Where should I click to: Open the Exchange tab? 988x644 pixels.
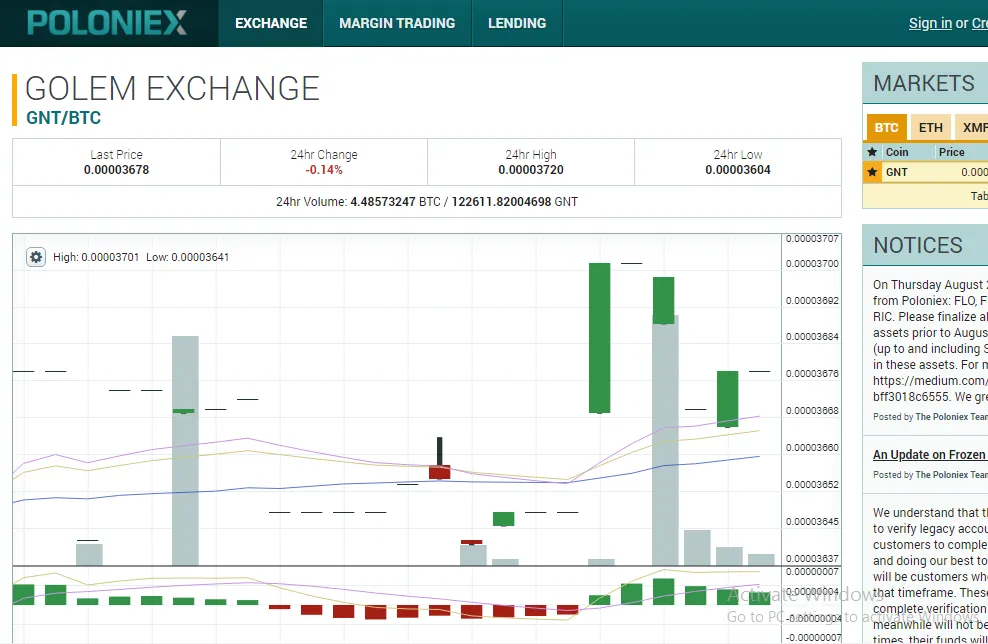coord(271,23)
